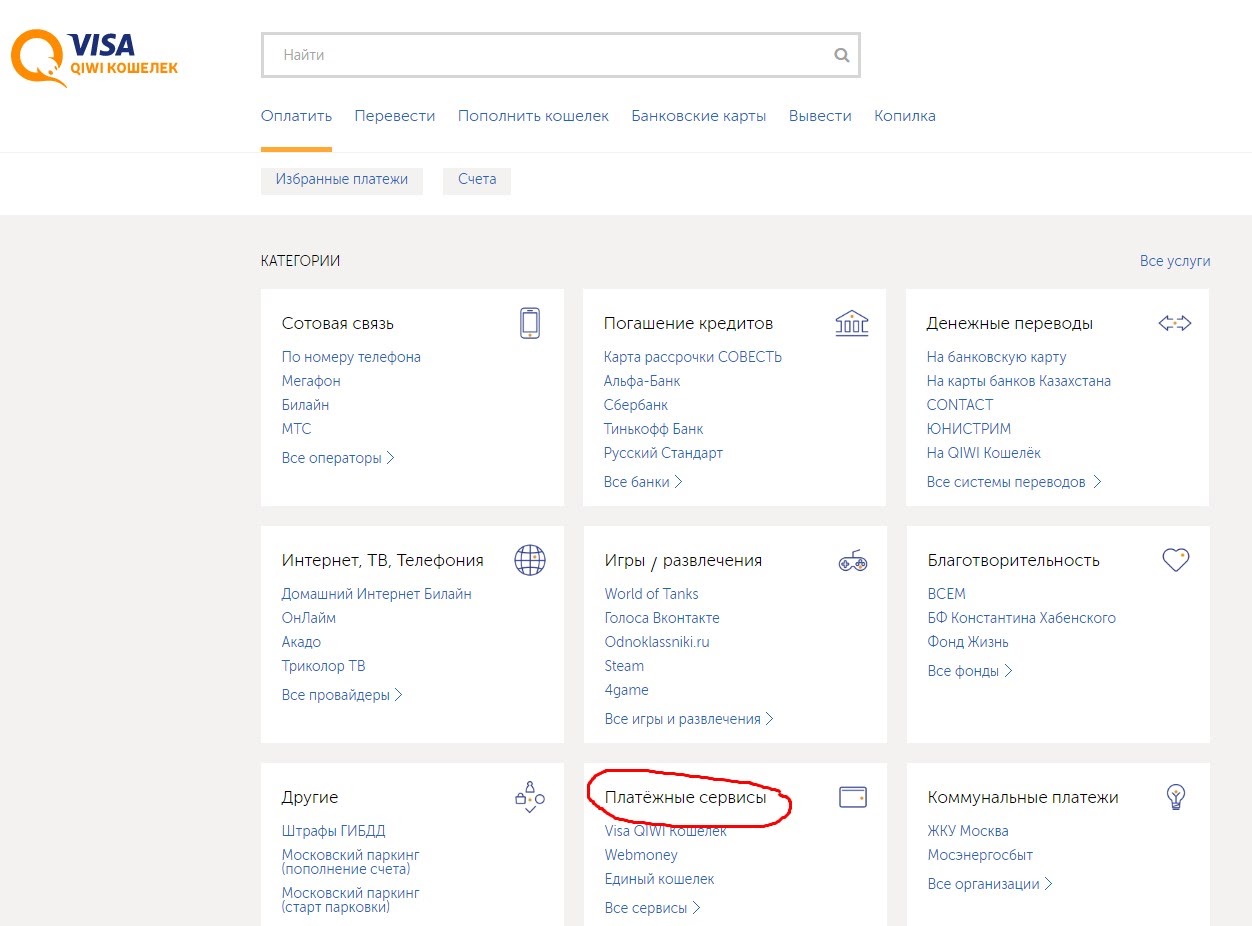Open Штрафы ГИБДД

point(334,831)
